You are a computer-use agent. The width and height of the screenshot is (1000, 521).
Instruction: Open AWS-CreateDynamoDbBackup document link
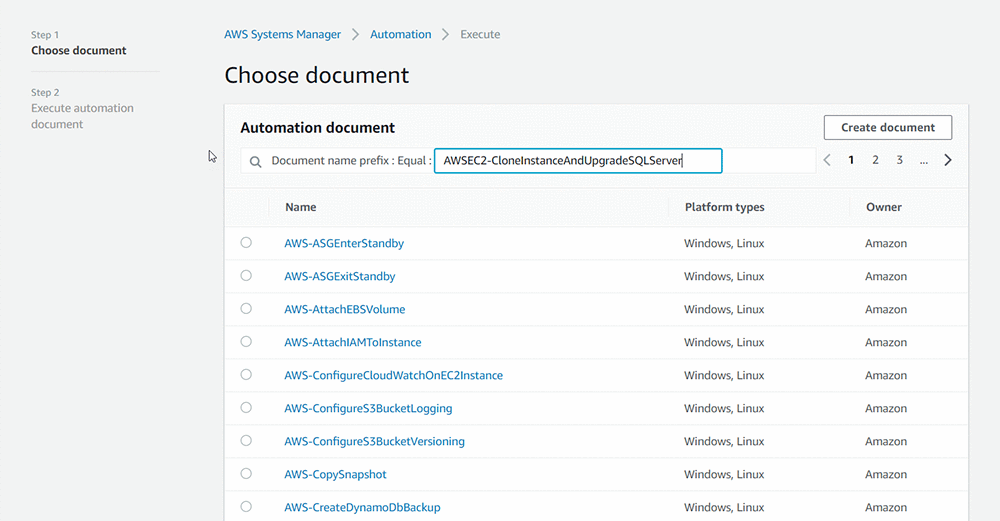click(362, 507)
